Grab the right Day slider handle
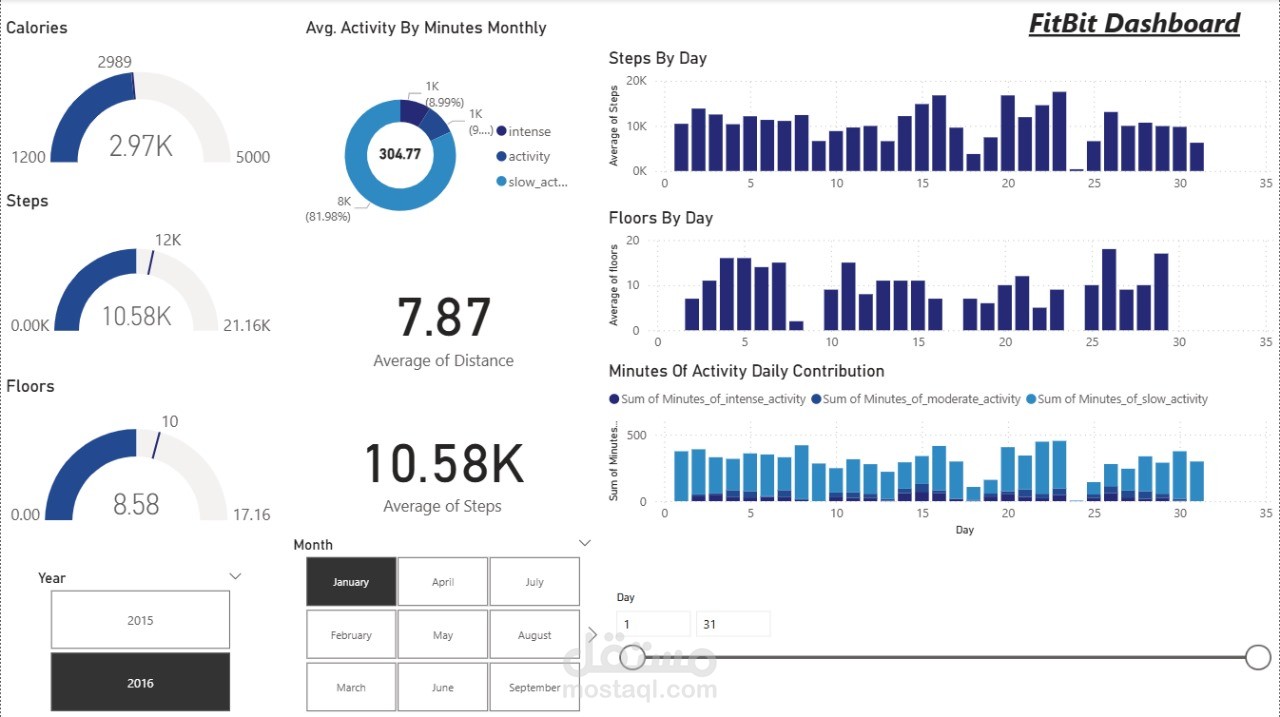The image size is (1280, 717). pyautogui.click(x=1258, y=657)
